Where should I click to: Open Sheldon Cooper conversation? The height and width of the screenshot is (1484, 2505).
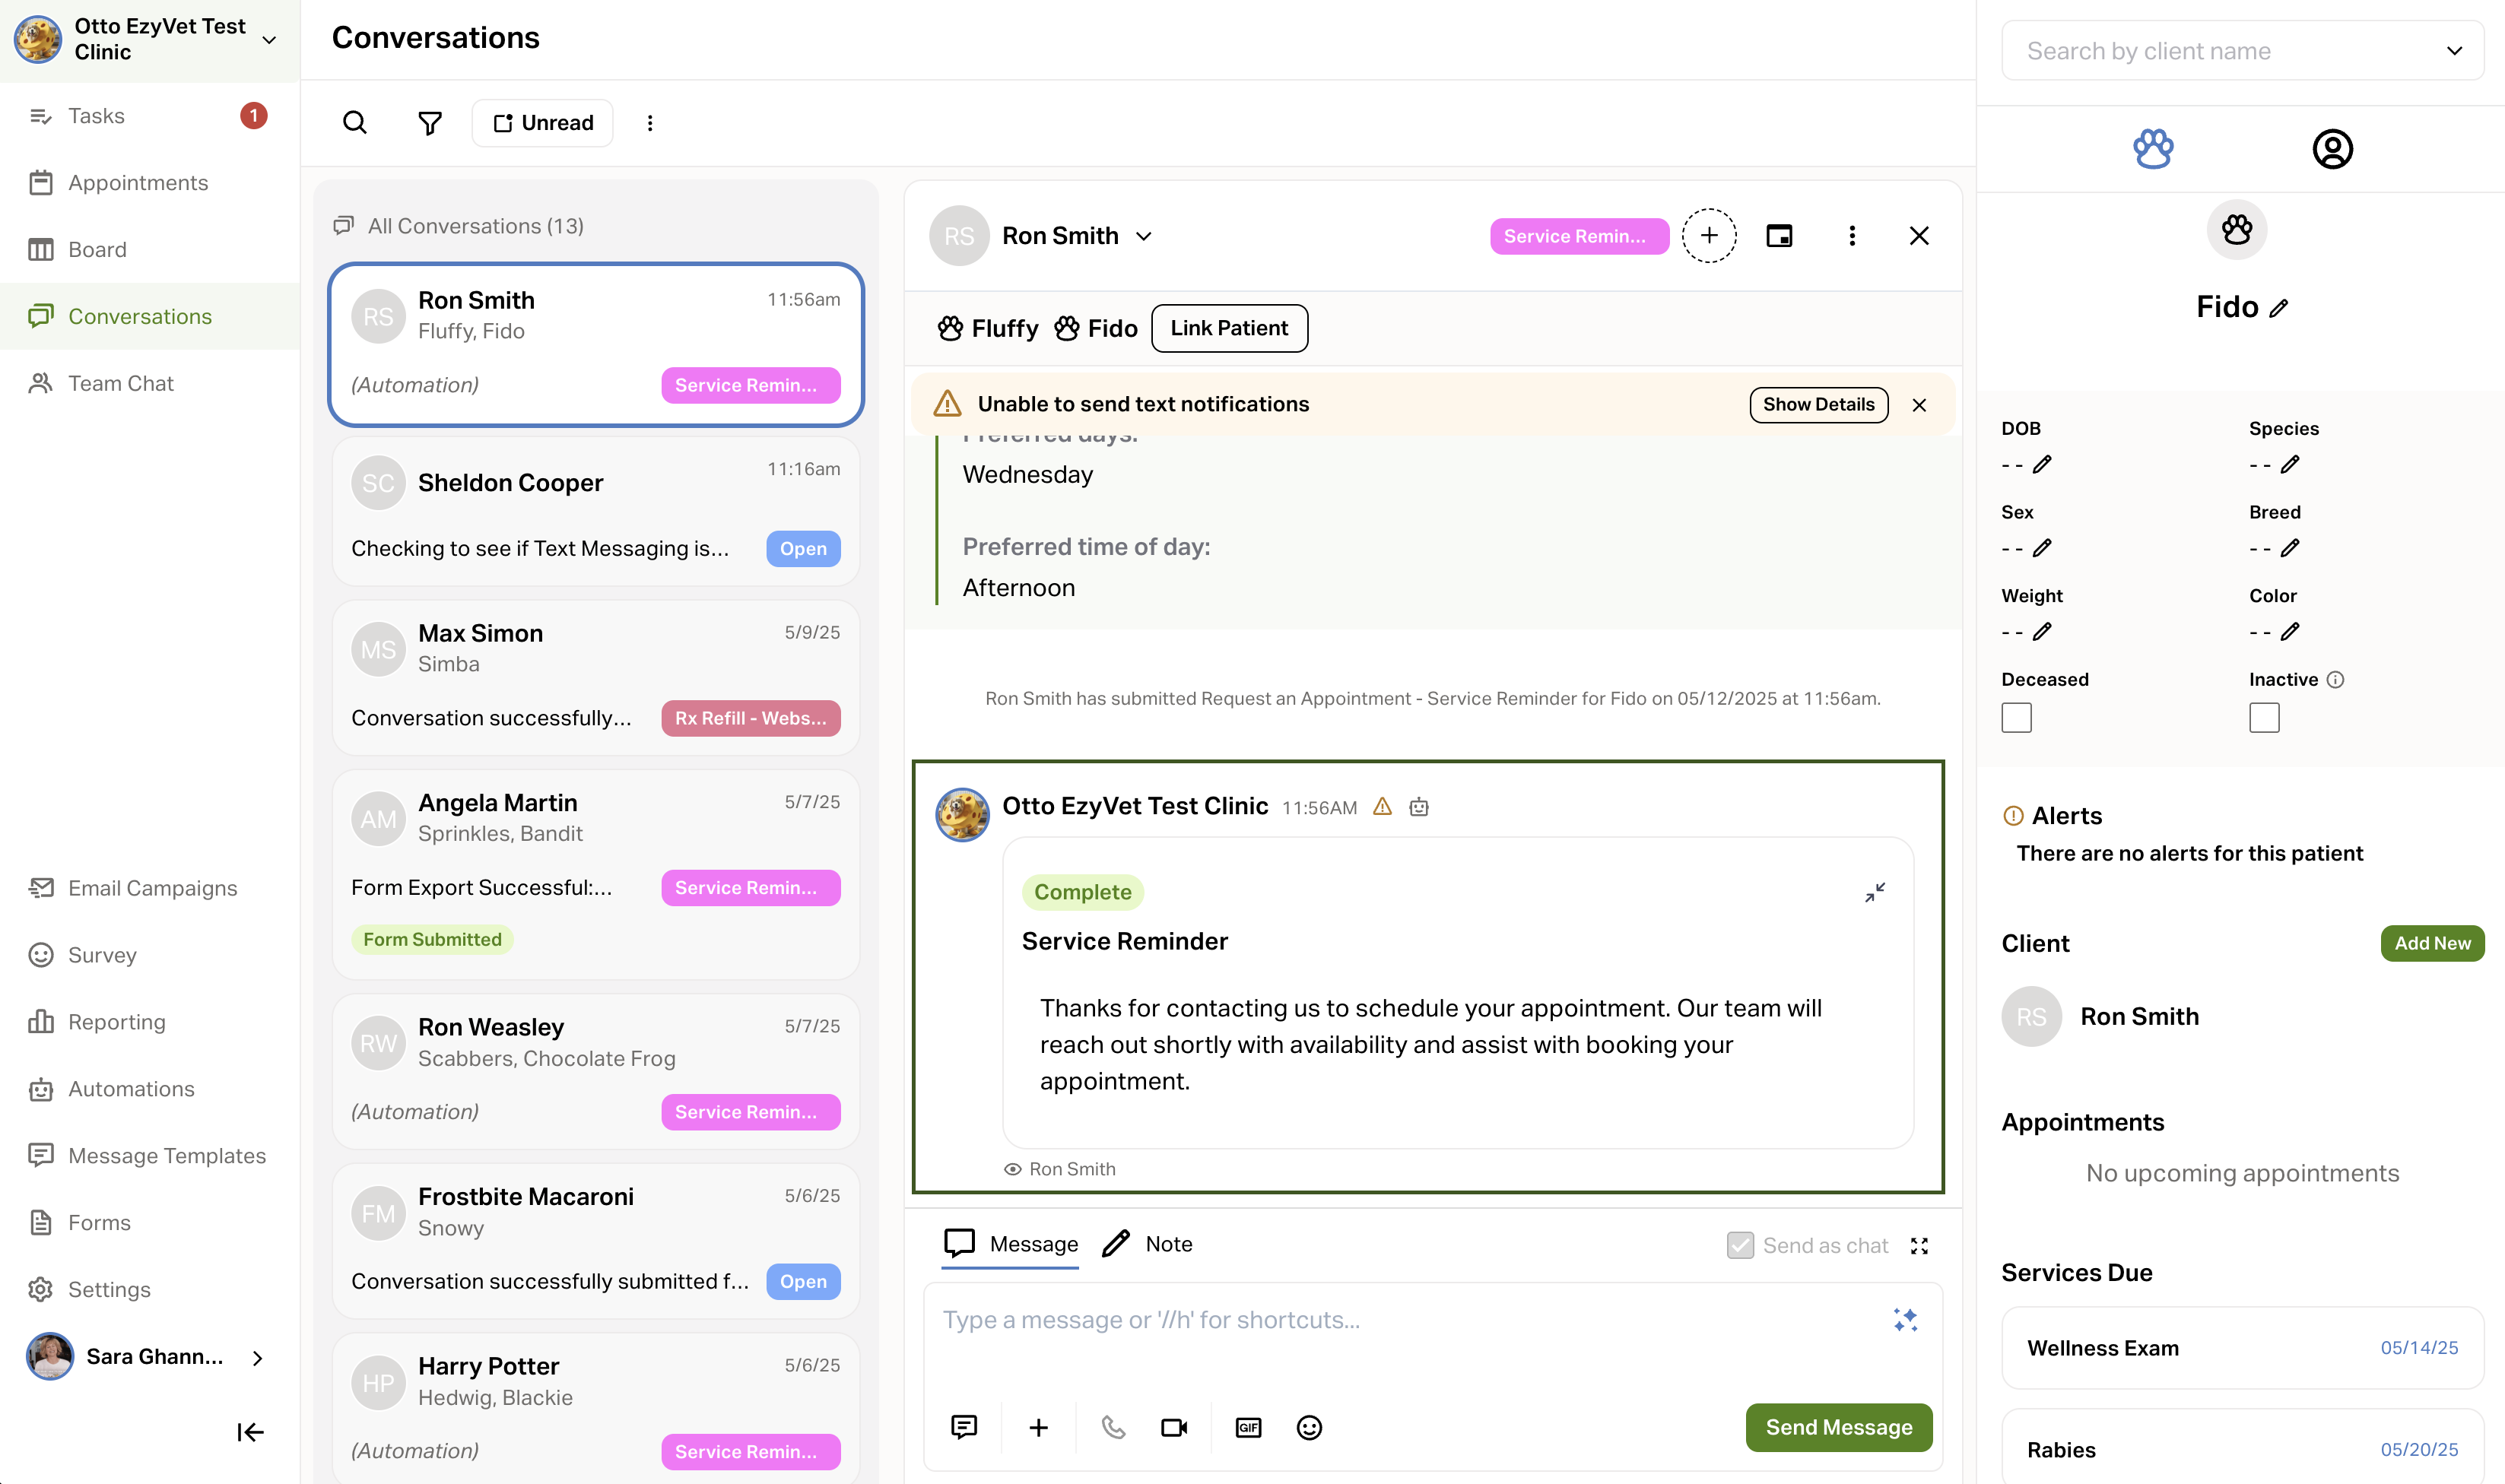[x=596, y=512]
